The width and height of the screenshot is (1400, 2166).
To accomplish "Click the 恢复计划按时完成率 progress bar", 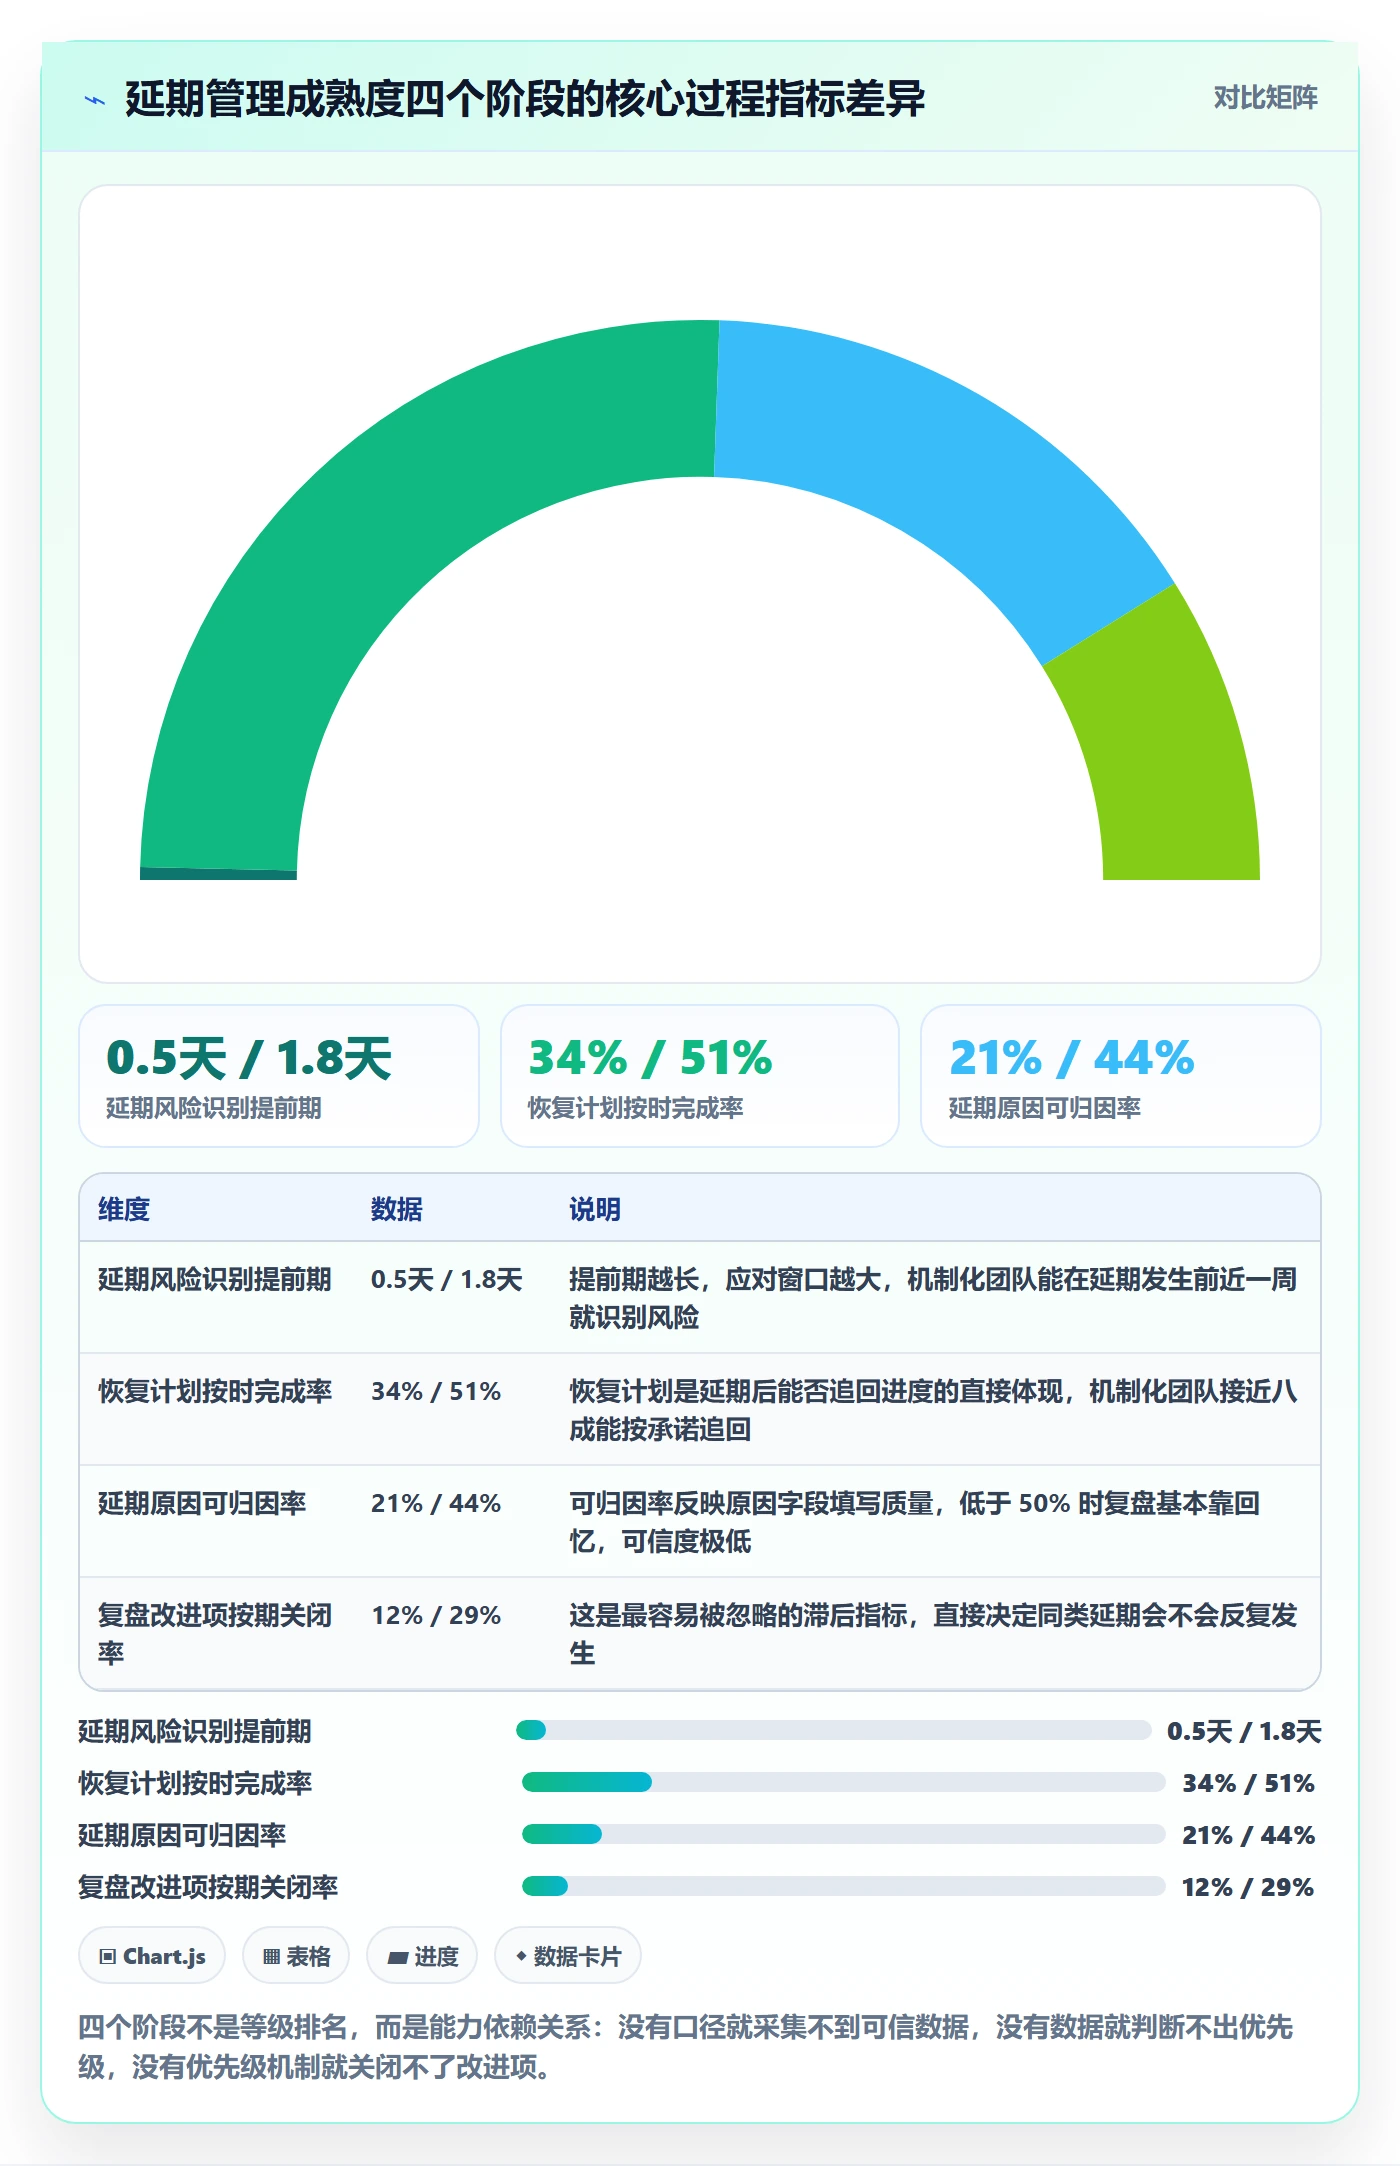I will click(x=844, y=1782).
